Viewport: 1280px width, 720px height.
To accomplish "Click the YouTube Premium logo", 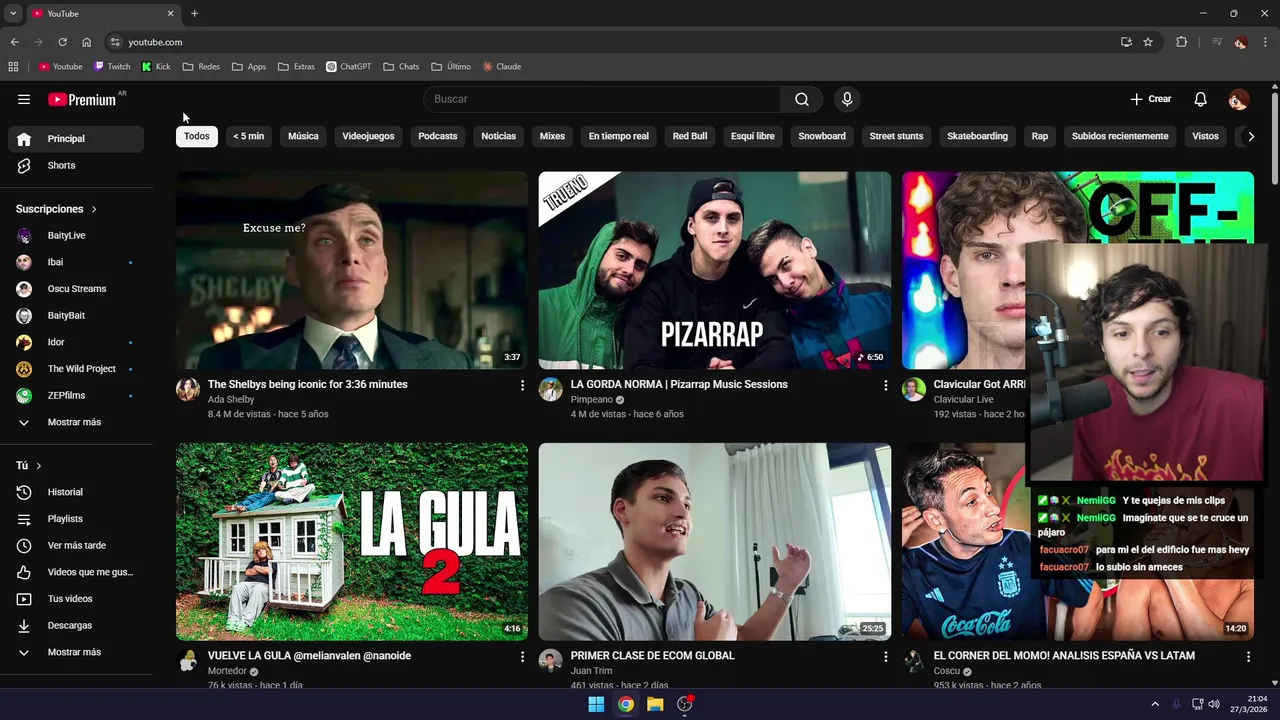I will (x=84, y=99).
